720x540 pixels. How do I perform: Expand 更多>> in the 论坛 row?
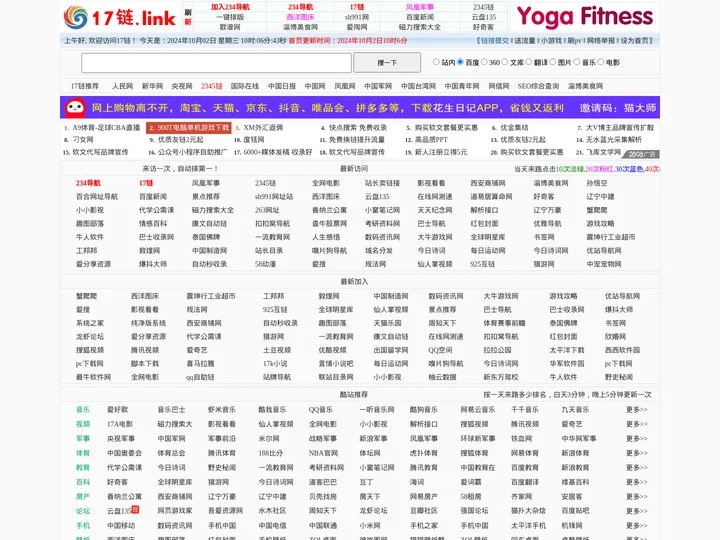click(636, 511)
